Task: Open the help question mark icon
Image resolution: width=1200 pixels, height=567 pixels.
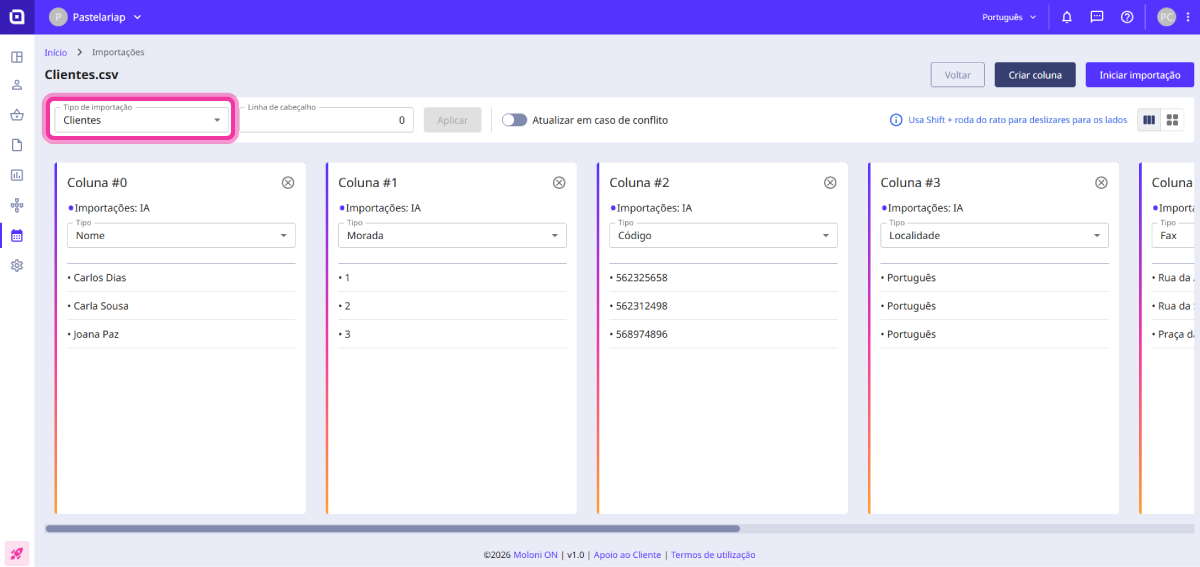Action: coord(1127,17)
